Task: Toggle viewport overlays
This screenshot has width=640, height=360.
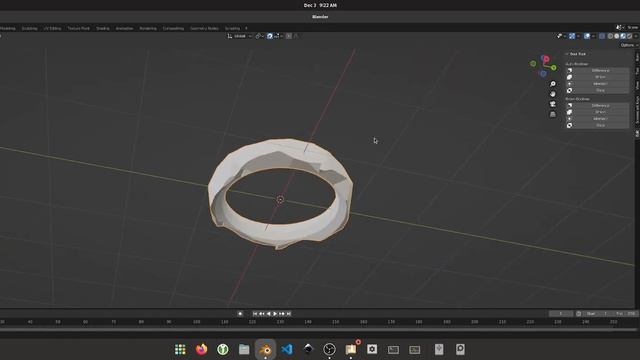Action: (587, 36)
